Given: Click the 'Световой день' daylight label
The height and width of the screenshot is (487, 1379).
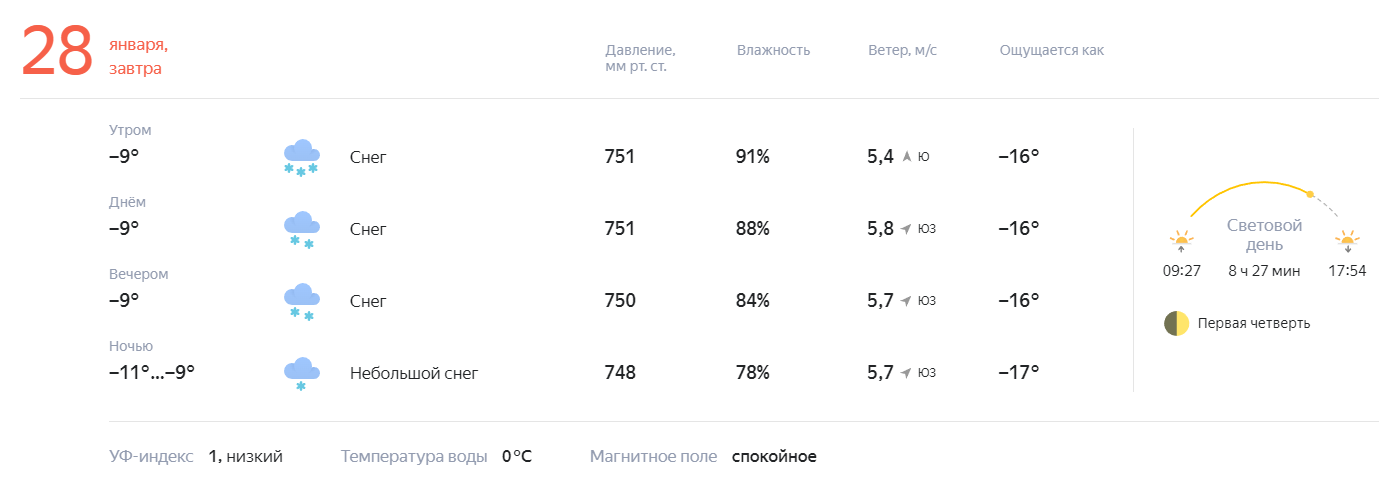Looking at the screenshot, I should tap(1265, 235).
